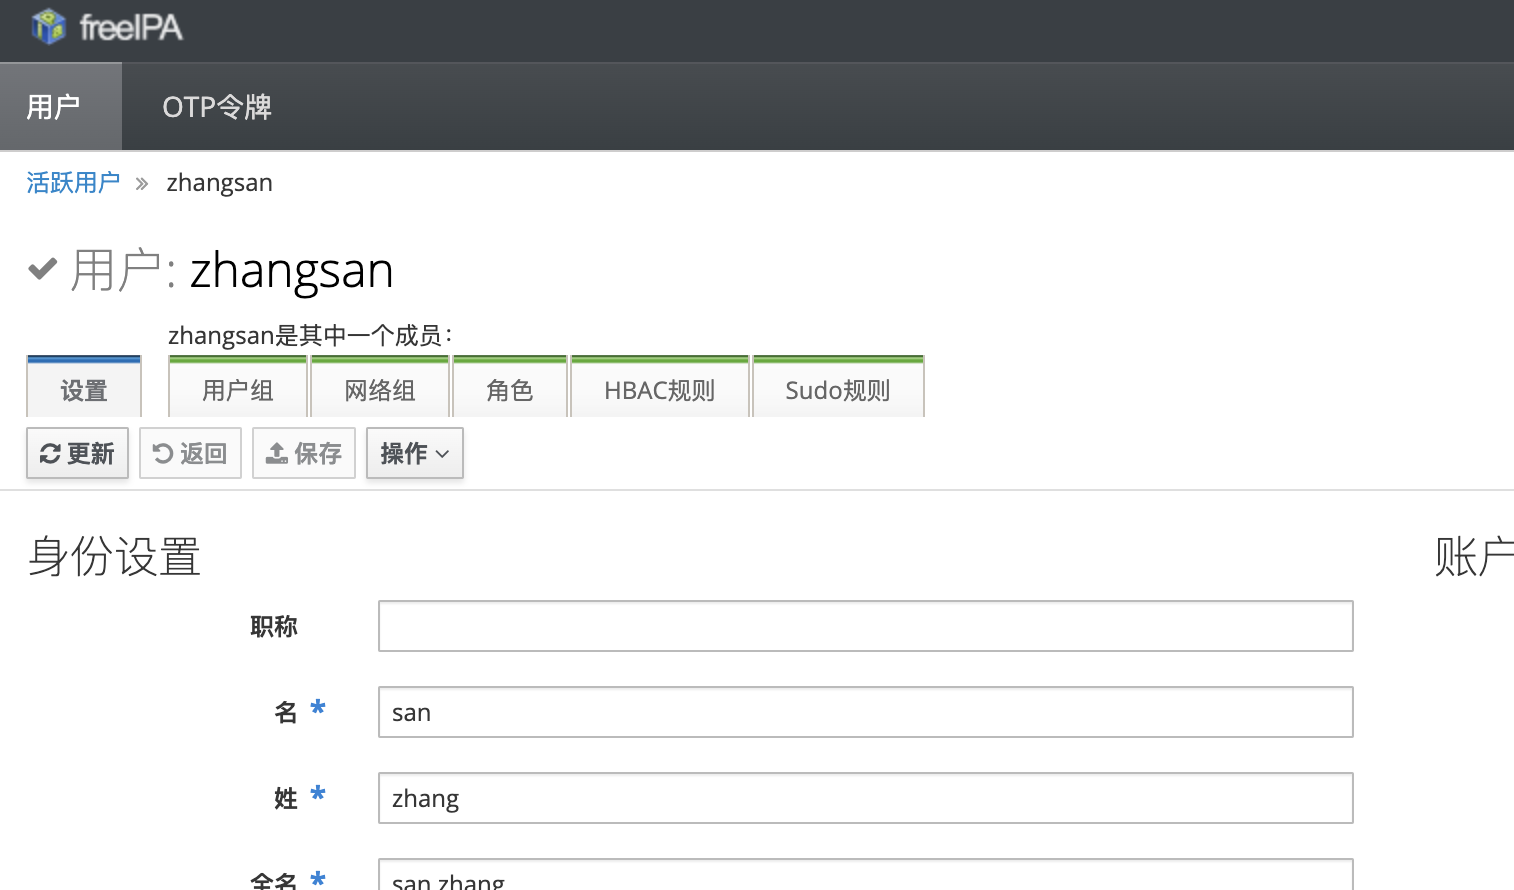Click the breadcrumb double-arrow separator
The width and height of the screenshot is (1514, 890).
pyautogui.click(x=142, y=184)
